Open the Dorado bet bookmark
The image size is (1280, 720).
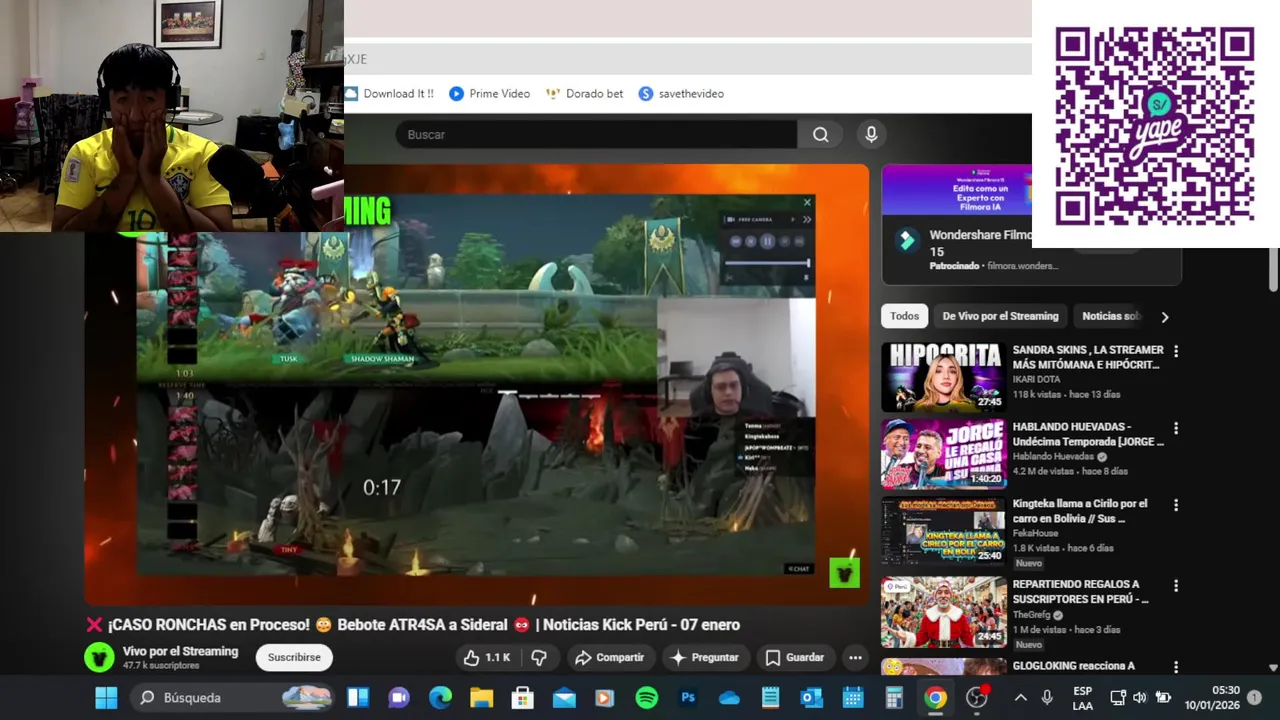(x=584, y=94)
